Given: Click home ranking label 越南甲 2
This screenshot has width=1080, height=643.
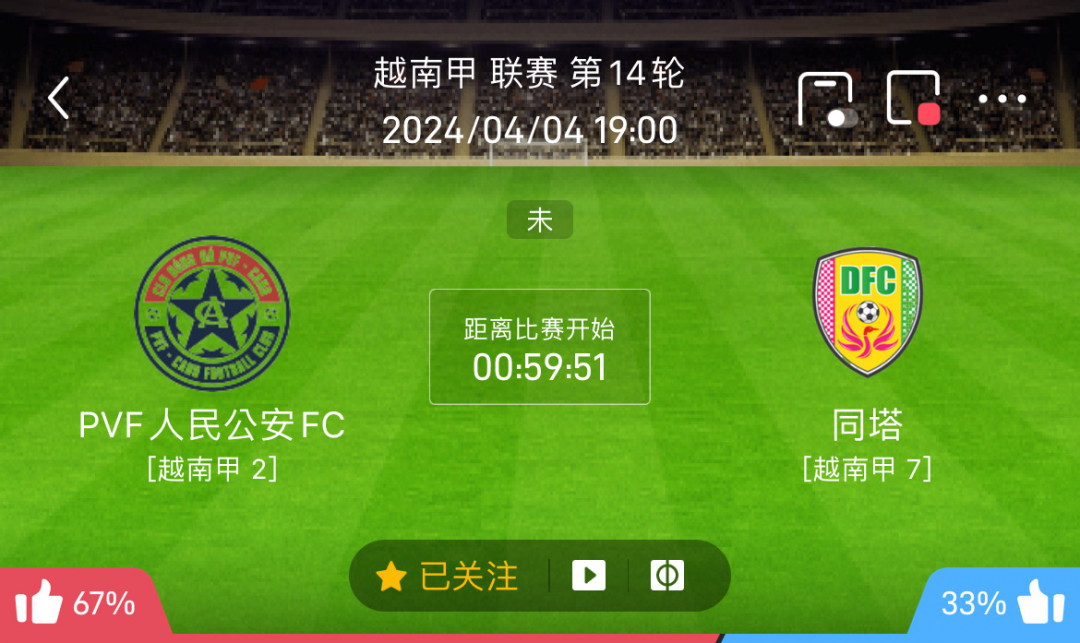Looking at the screenshot, I should click(212, 470).
